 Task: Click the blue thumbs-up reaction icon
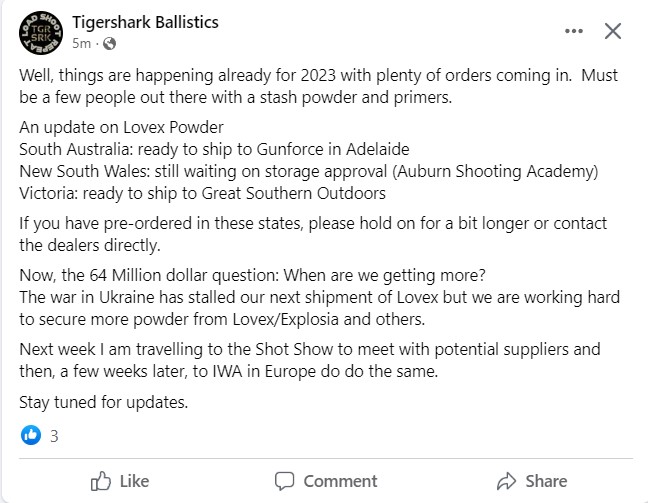(31, 435)
